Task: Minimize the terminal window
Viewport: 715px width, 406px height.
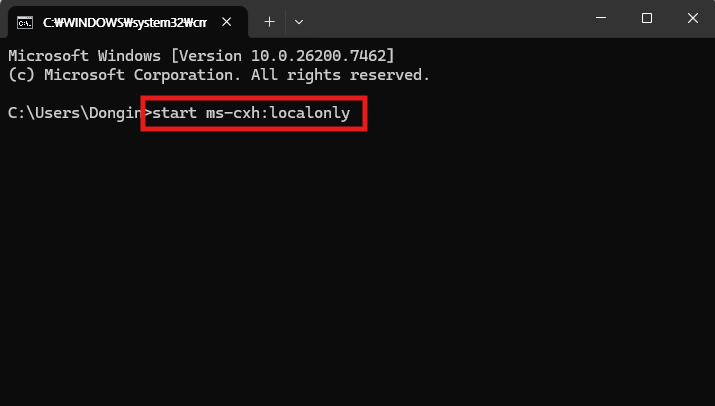Action: pyautogui.click(x=600, y=18)
